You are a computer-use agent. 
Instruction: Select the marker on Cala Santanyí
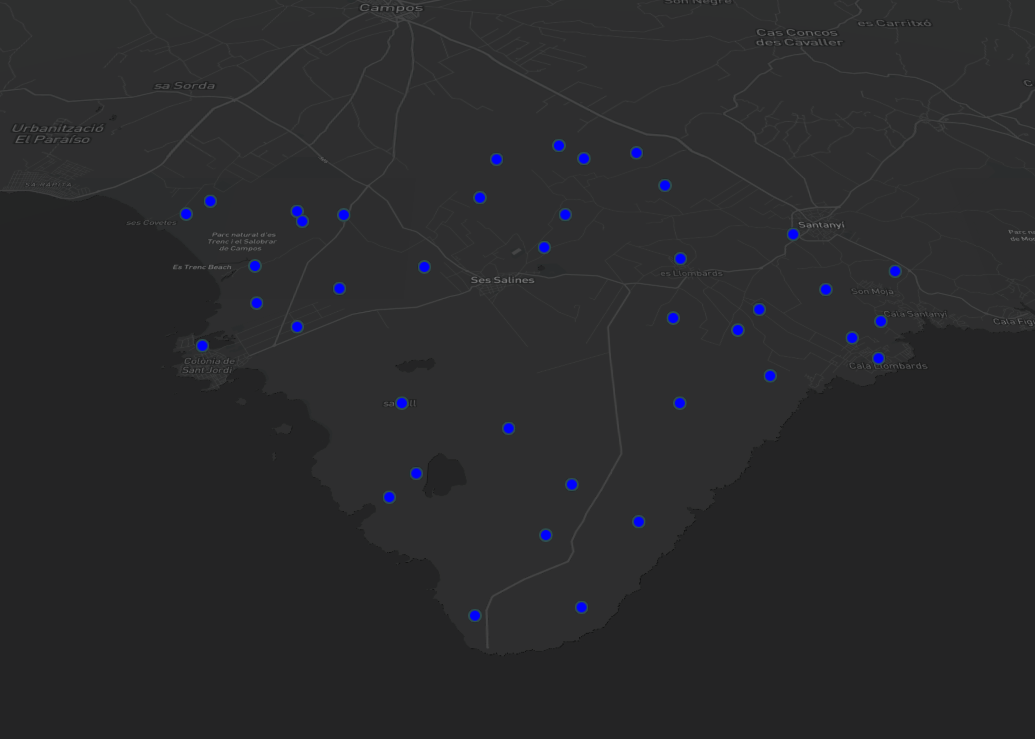click(880, 321)
